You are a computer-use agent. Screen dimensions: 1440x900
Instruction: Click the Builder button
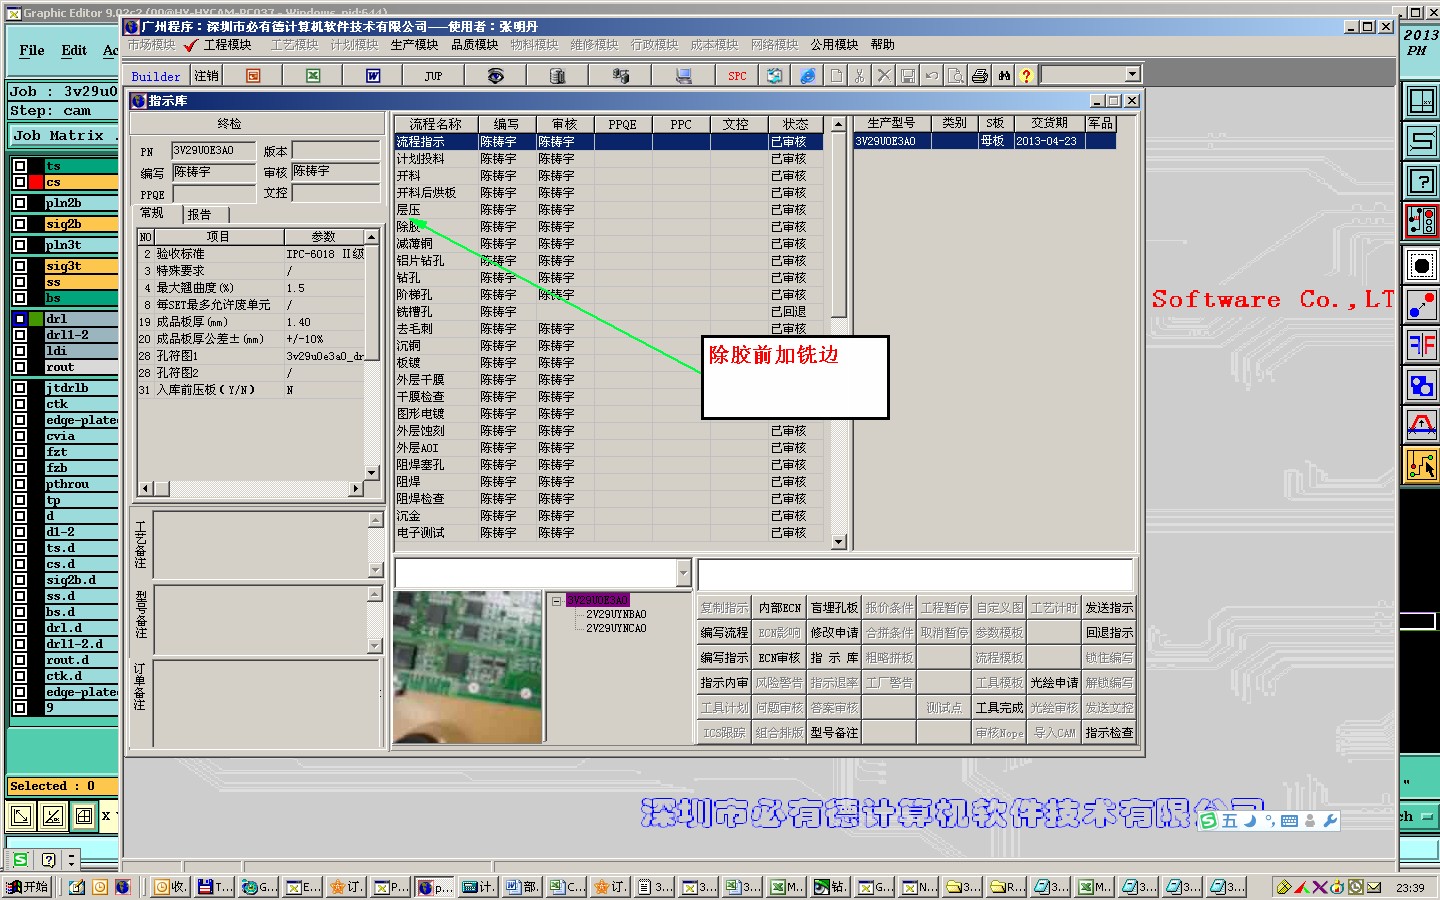point(156,76)
